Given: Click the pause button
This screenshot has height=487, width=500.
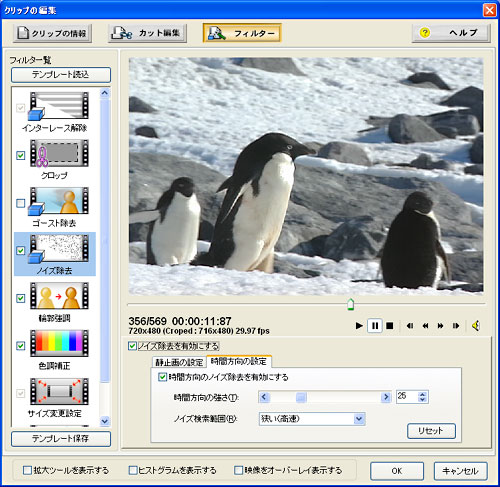Looking at the screenshot, I should 375,326.
